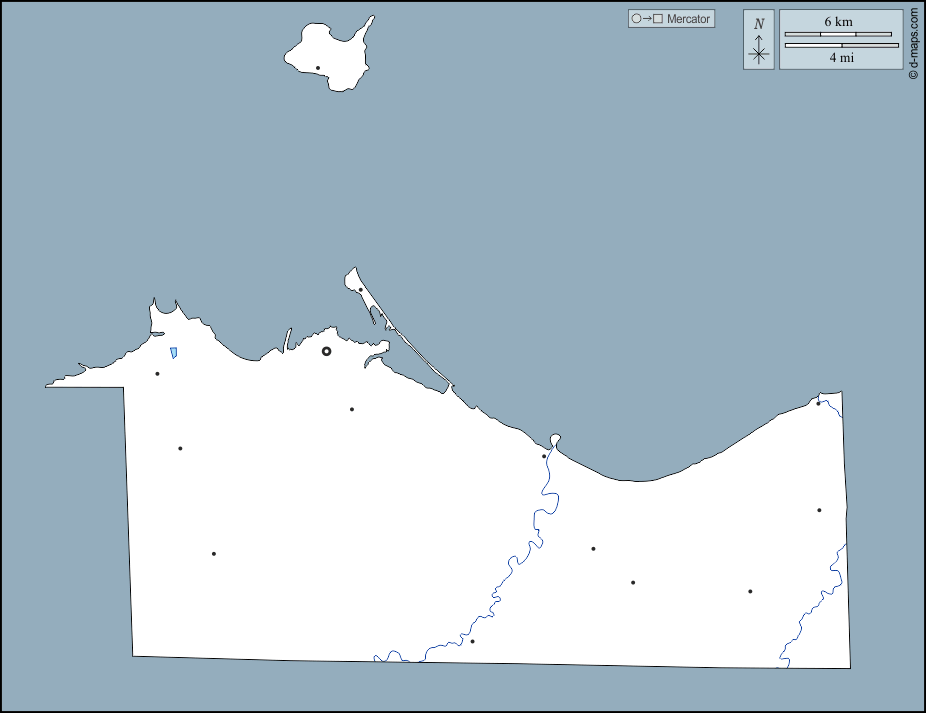Viewport: 926px width, 713px height.
Task: Click the Mercator projection label
Action: click(x=688, y=19)
